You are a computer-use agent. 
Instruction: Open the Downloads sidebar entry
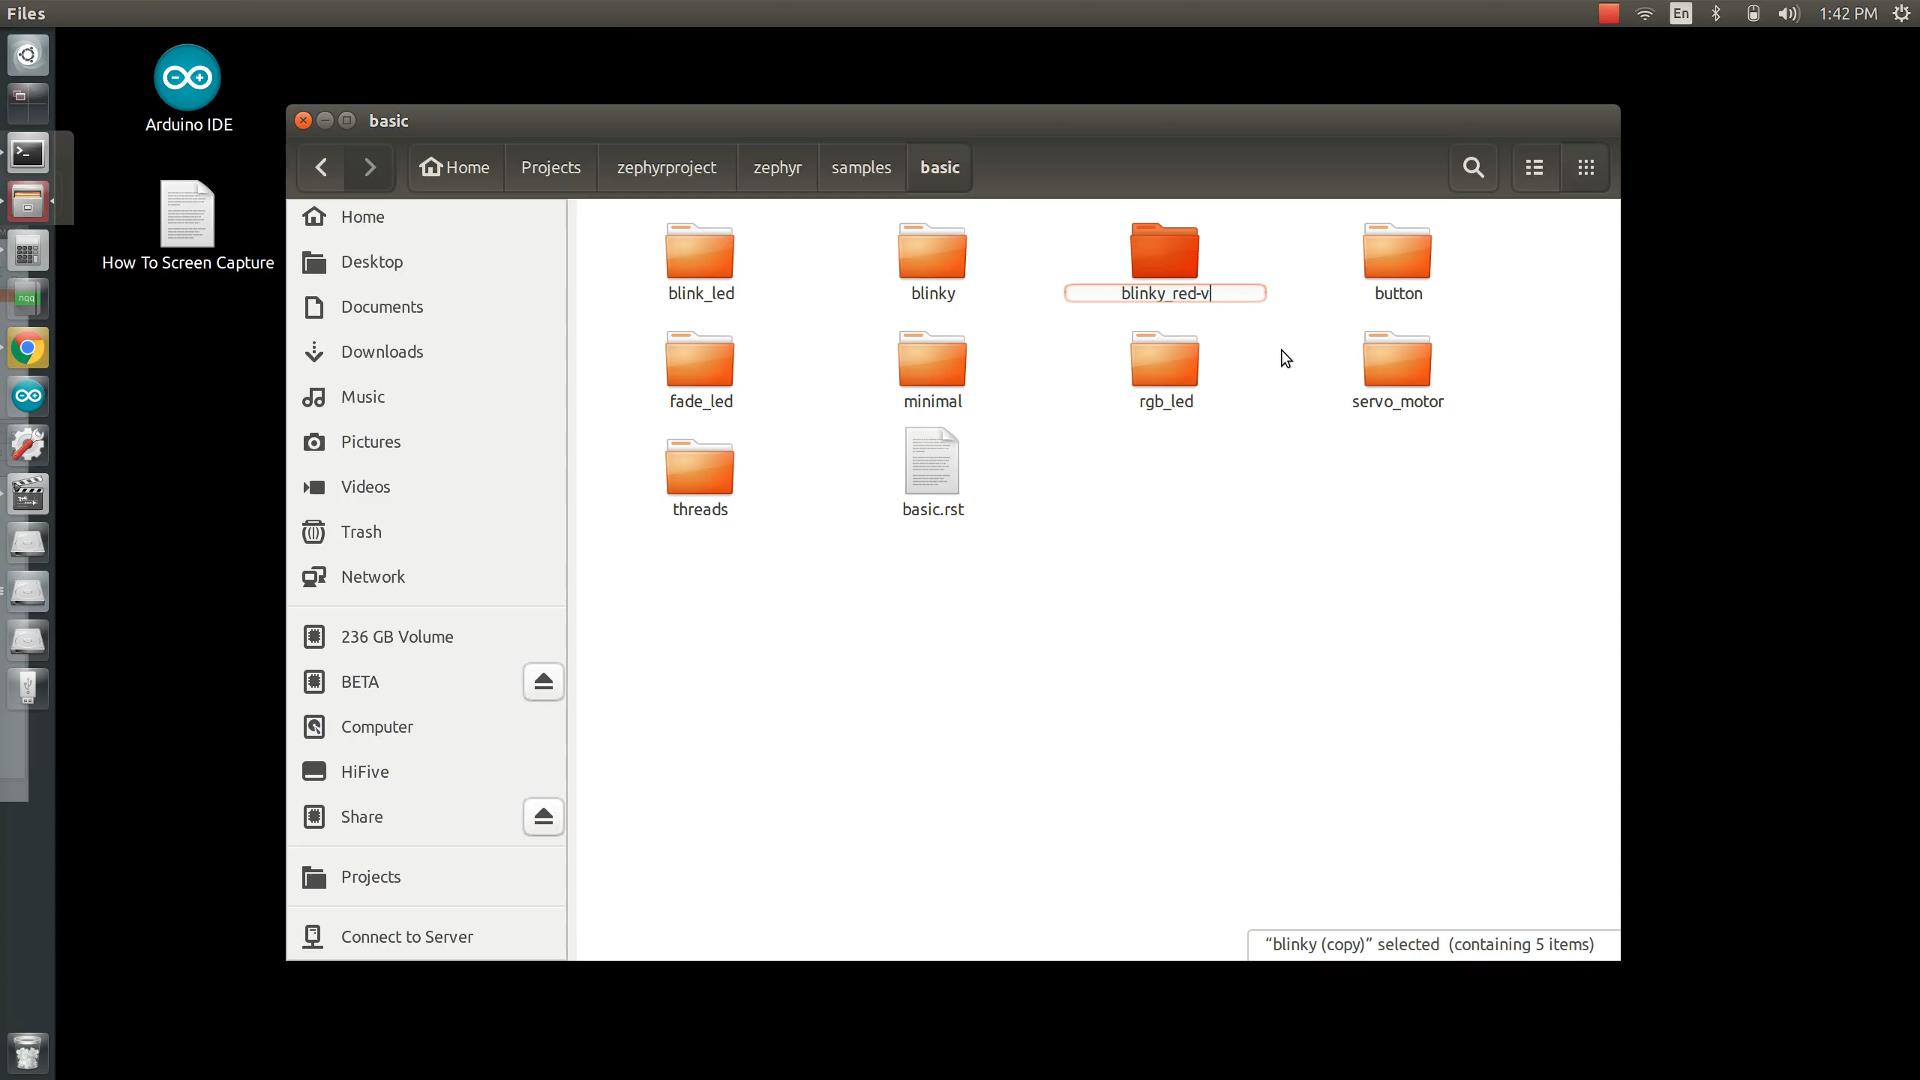[381, 351]
